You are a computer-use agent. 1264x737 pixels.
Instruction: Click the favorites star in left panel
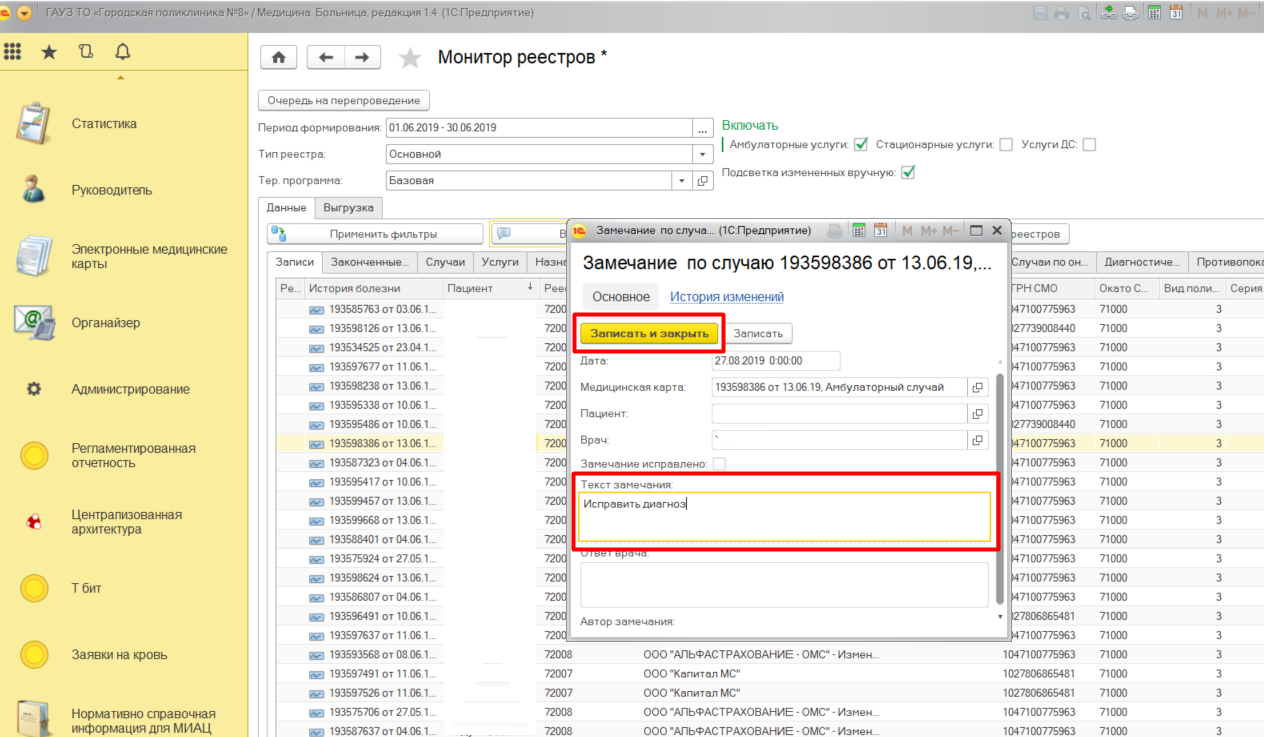[x=48, y=52]
